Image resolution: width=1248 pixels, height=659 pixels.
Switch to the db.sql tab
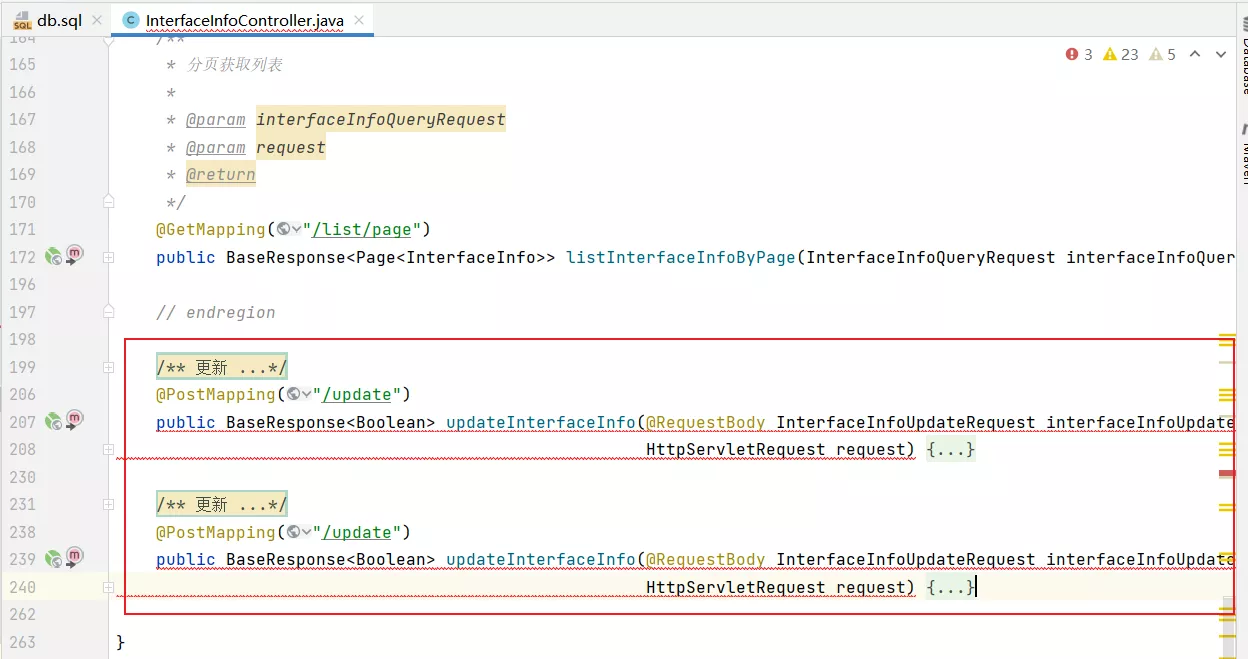pos(56,21)
